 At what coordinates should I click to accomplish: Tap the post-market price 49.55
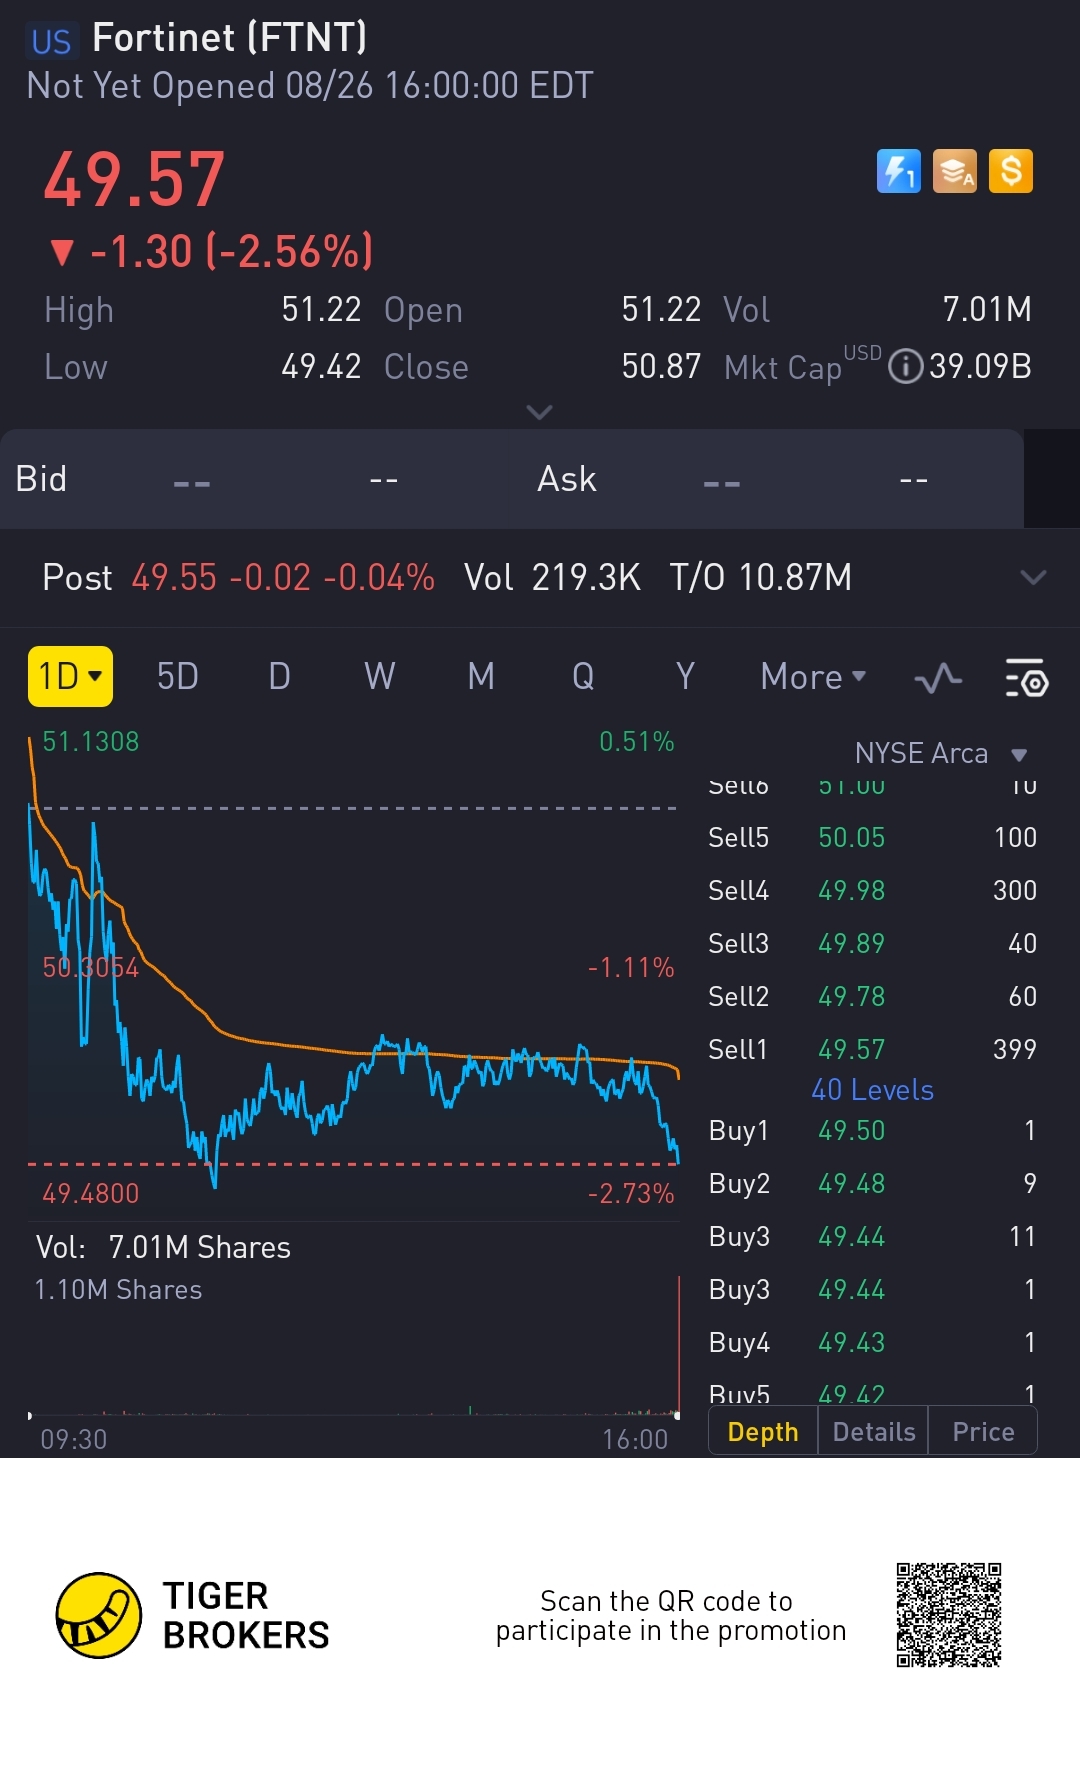click(174, 577)
